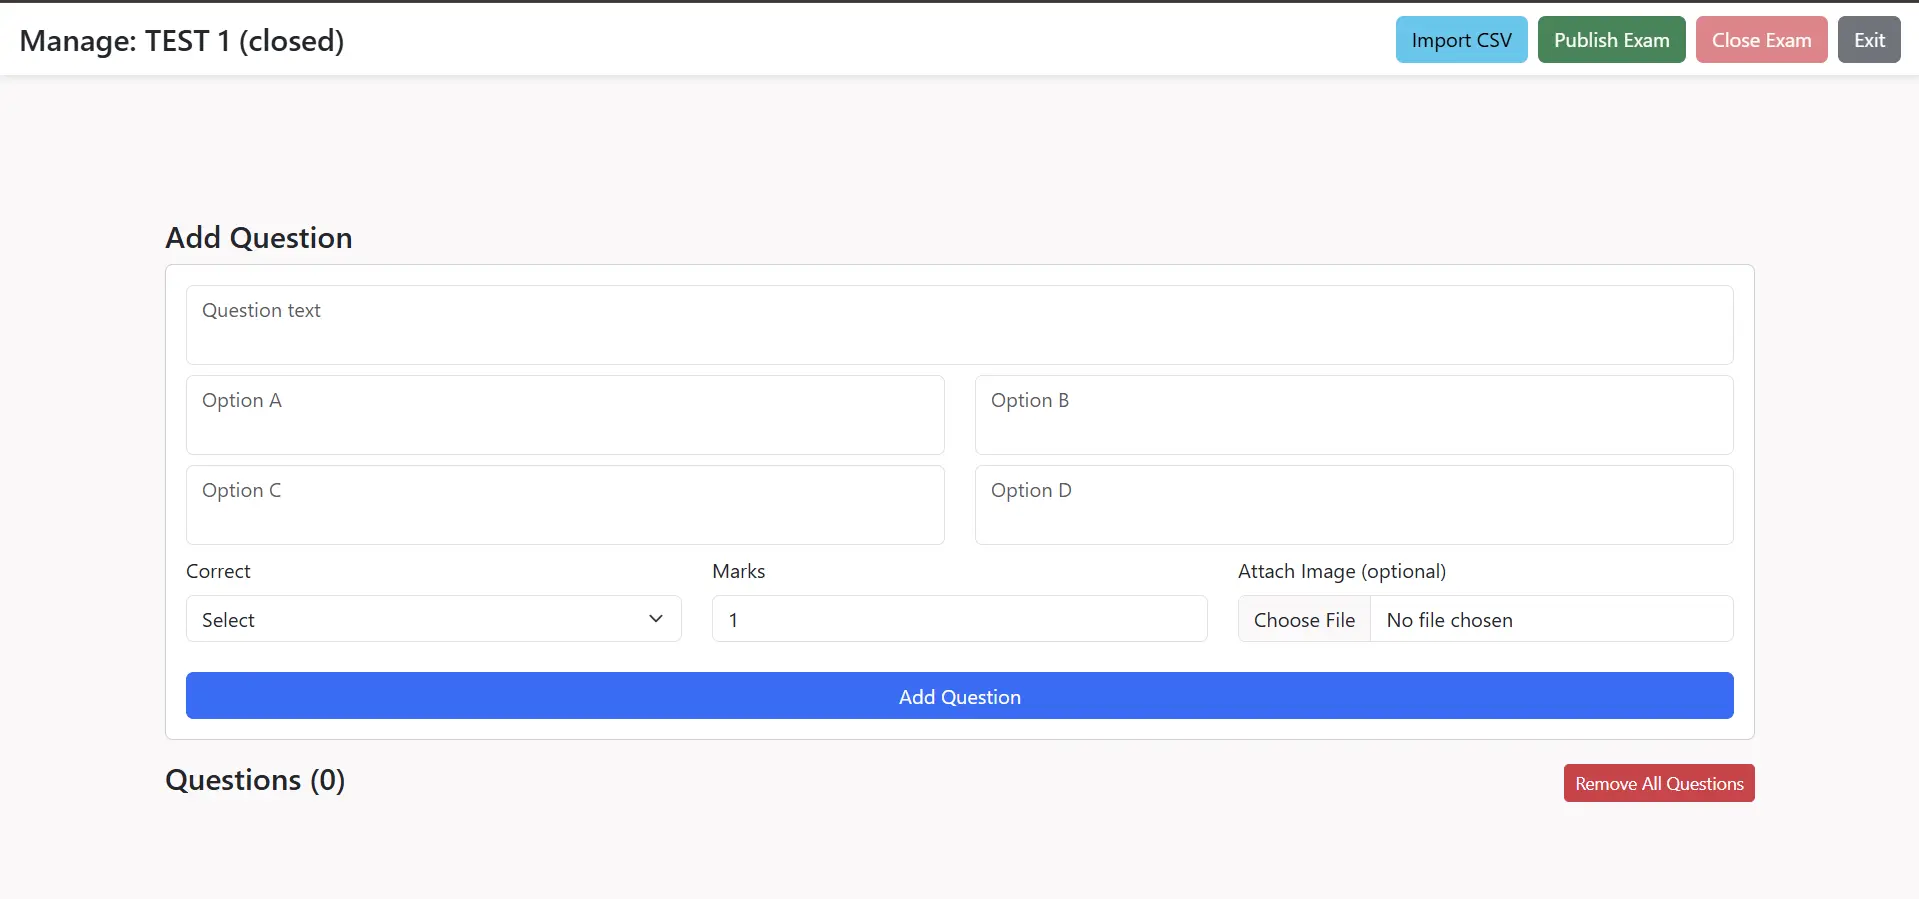
Task: Click the red Remove All Questions button
Action: 1658,784
